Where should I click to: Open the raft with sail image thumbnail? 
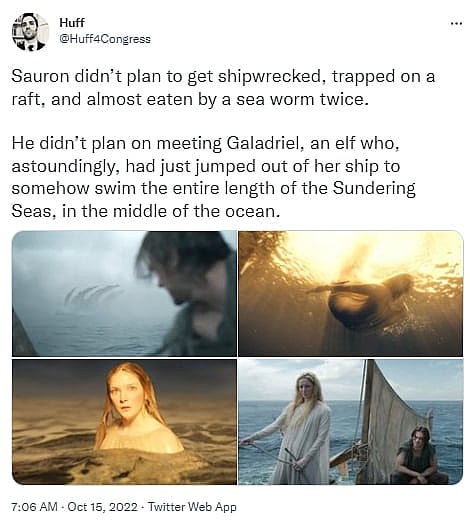351,421
